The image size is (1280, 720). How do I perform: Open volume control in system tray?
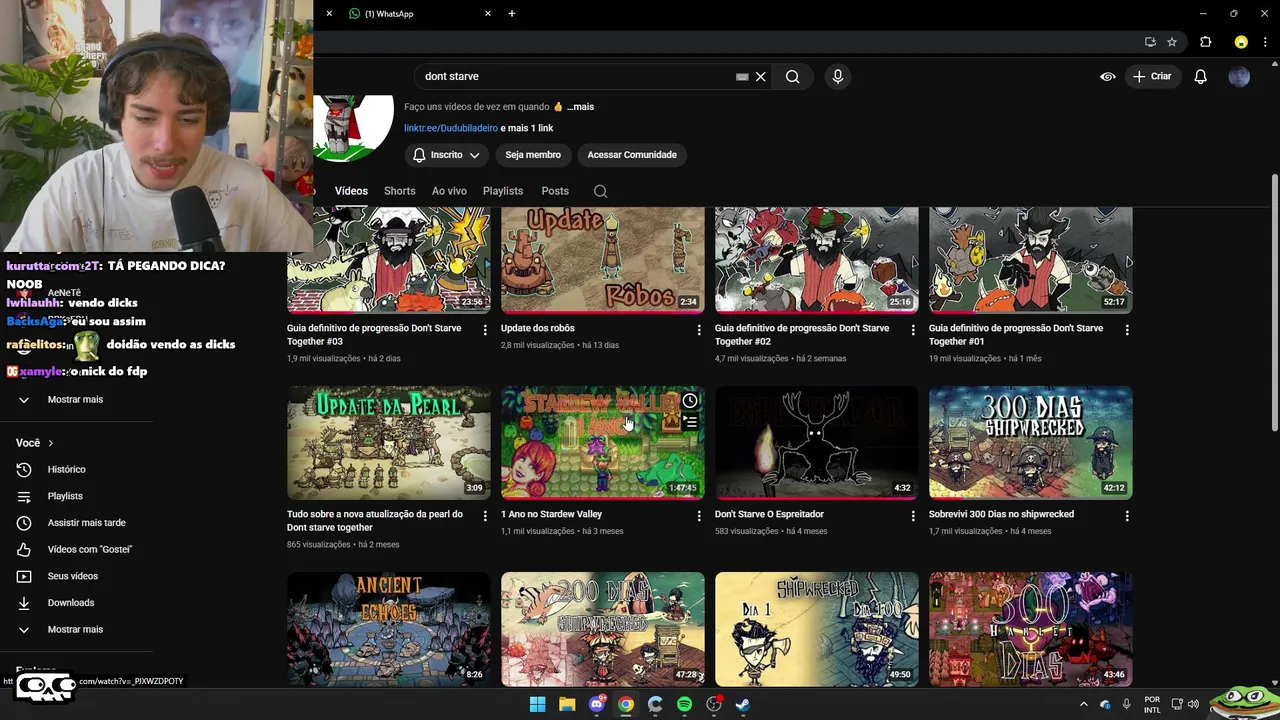(1195, 704)
